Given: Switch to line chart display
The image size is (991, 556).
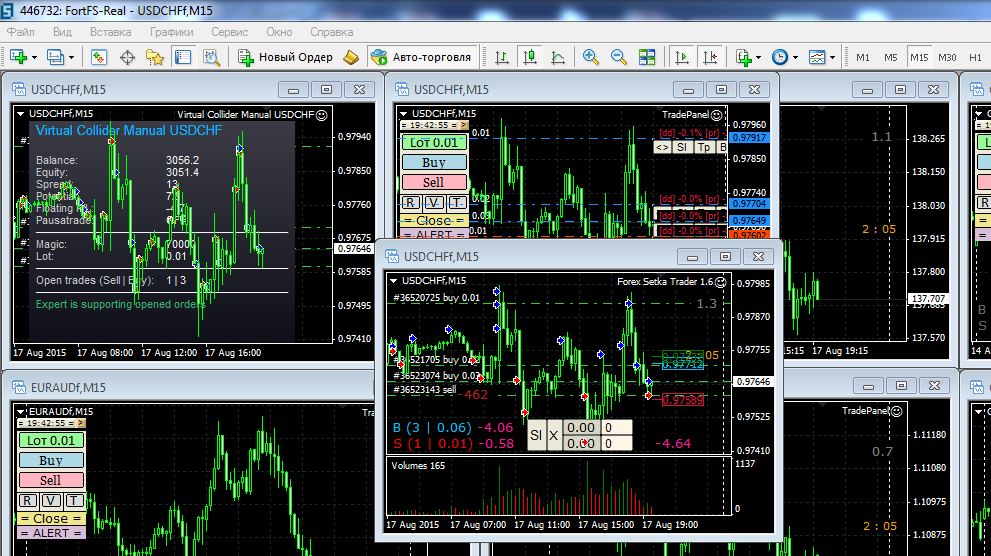Looking at the screenshot, I should point(557,57).
